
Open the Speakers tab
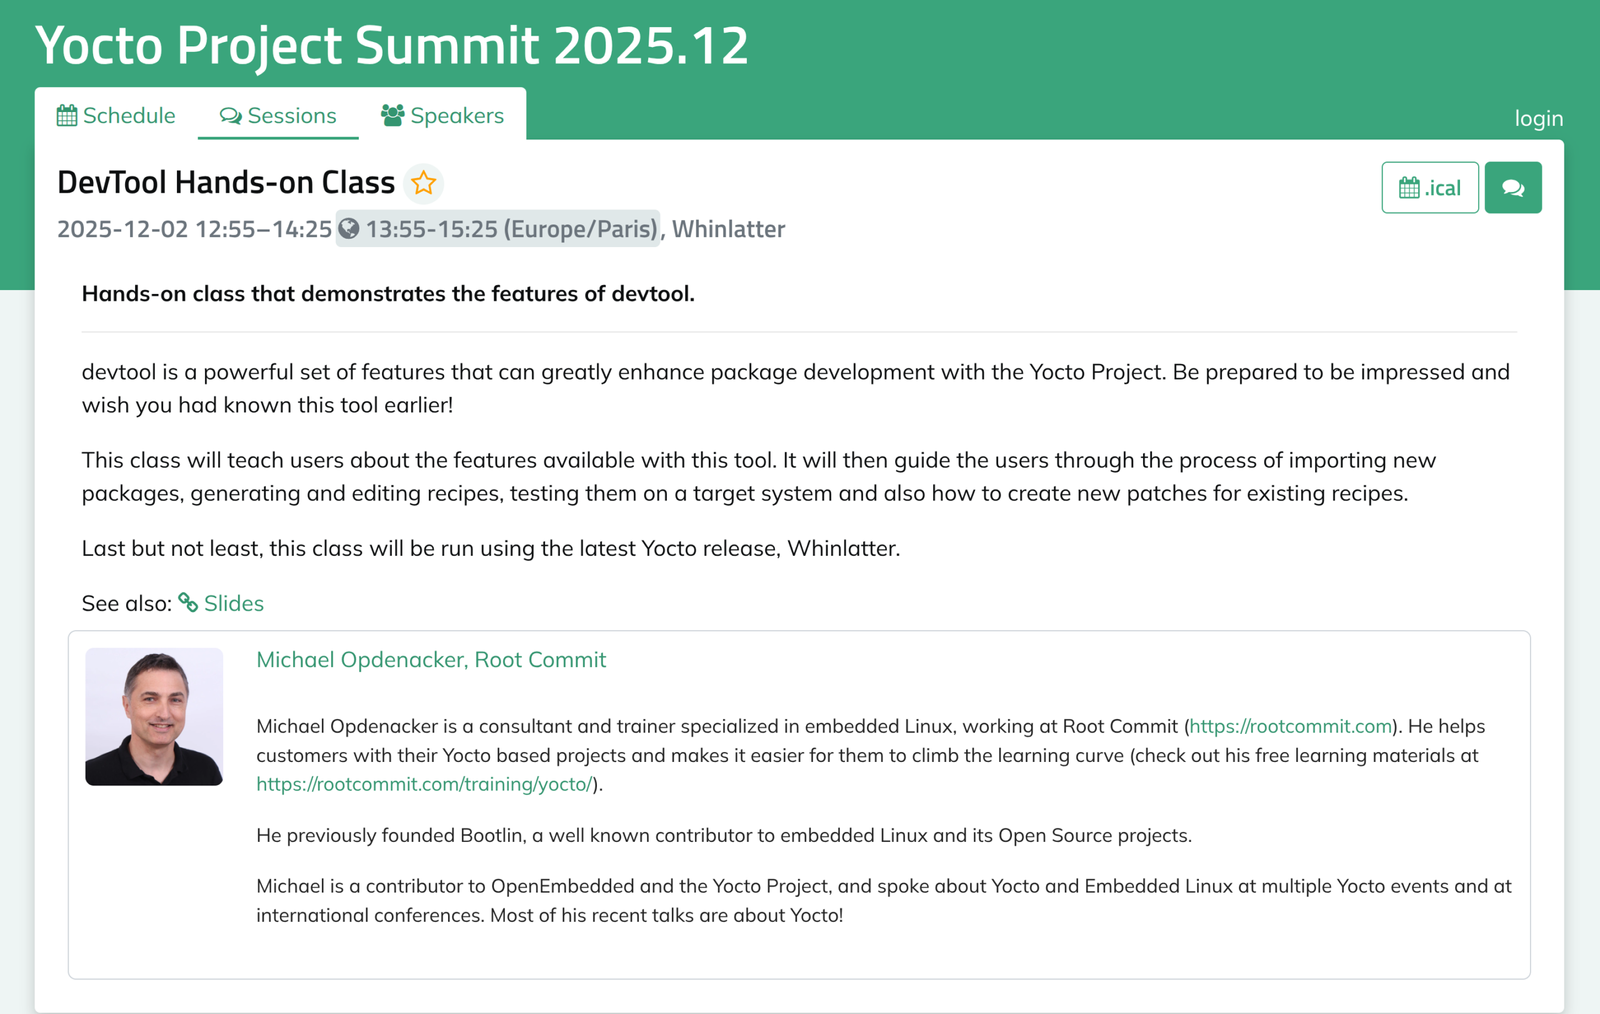click(443, 115)
